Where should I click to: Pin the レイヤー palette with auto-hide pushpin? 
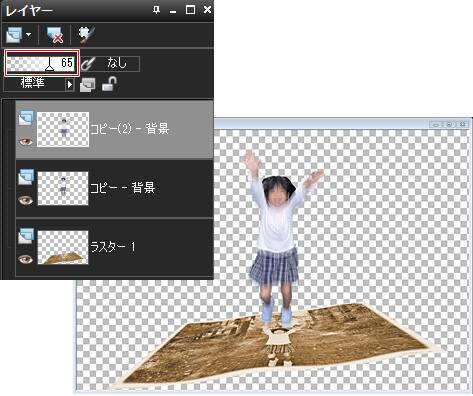click(156, 10)
